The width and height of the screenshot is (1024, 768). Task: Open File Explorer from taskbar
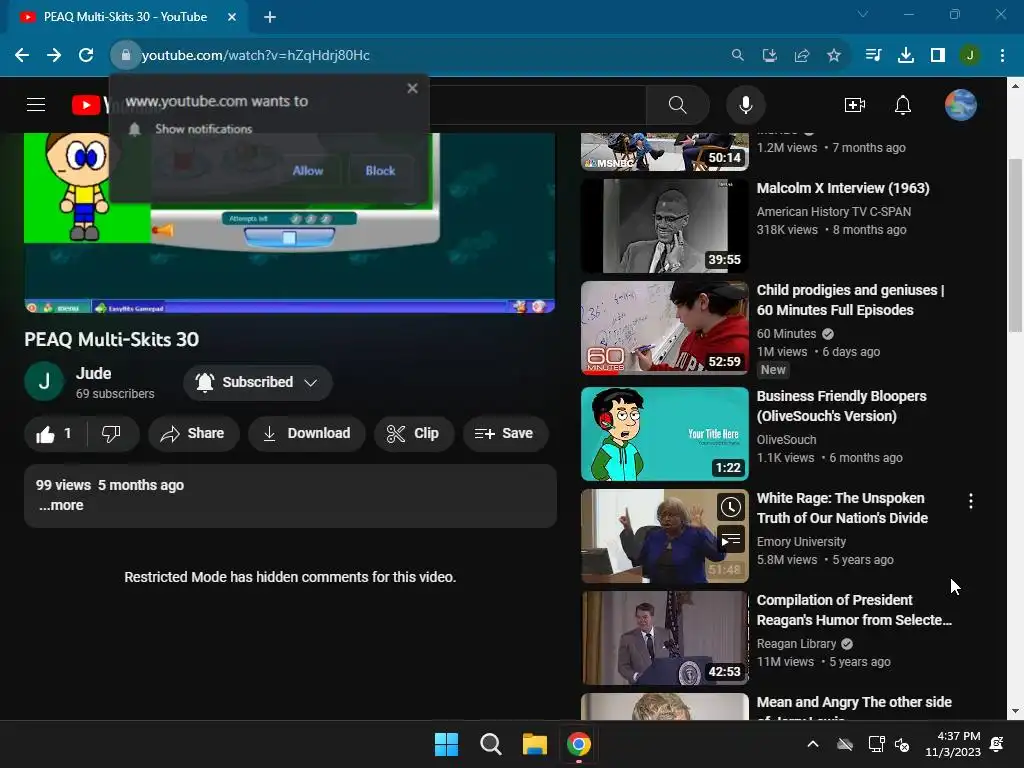point(534,744)
